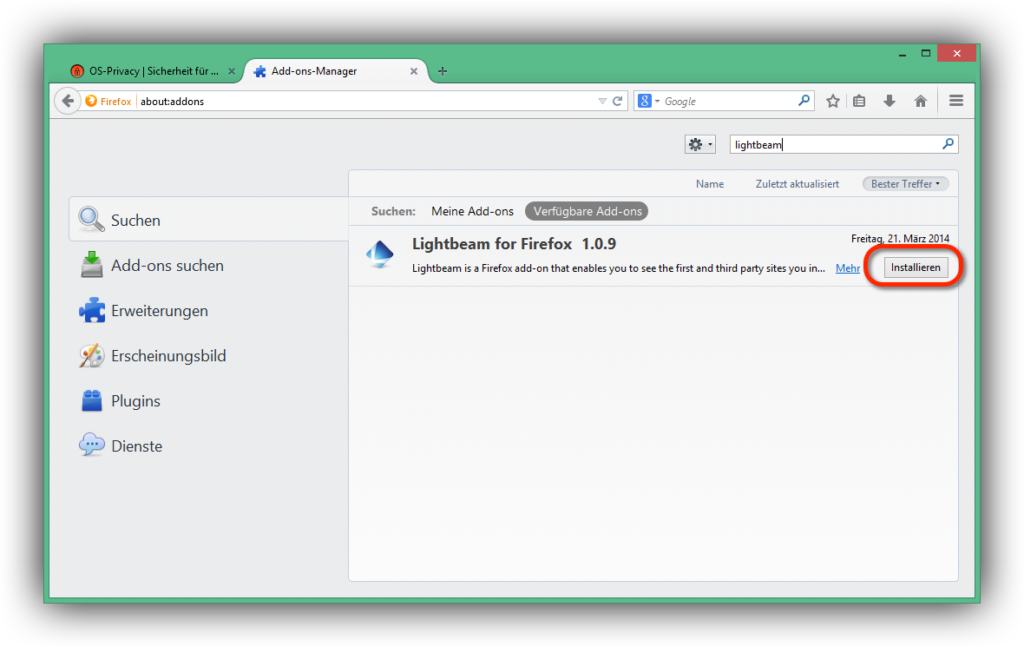The image size is (1024, 647).
Task: Open the Downloads arrow icon
Action: click(x=889, y=101)
